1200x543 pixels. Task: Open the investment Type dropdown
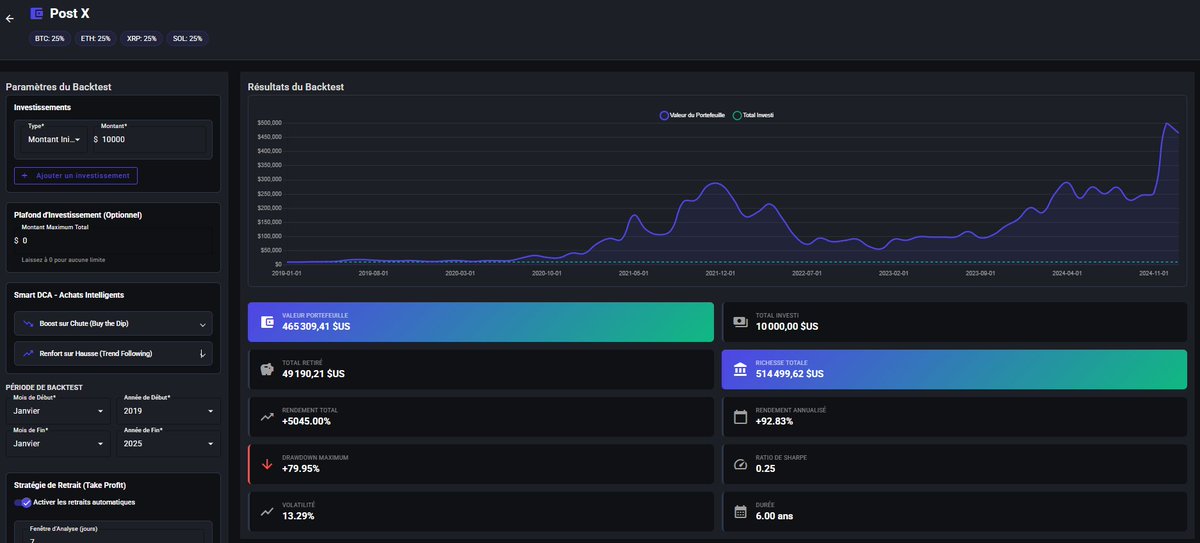coord(53,139)
